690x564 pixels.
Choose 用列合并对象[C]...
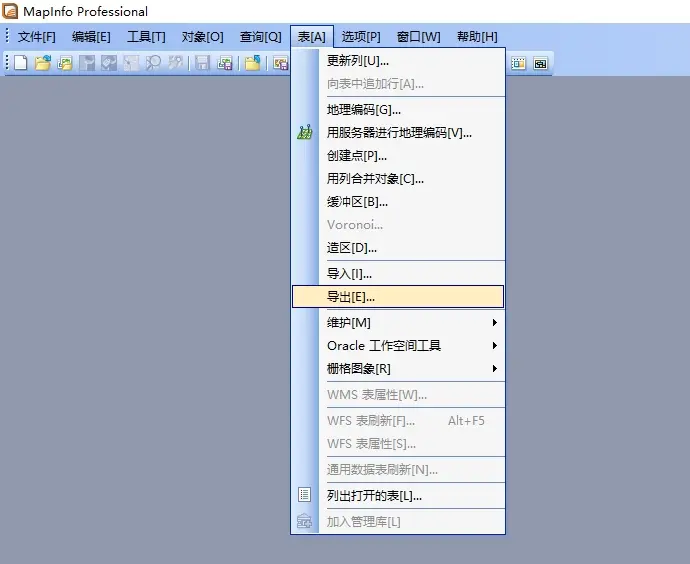click(x=398, y=179)
